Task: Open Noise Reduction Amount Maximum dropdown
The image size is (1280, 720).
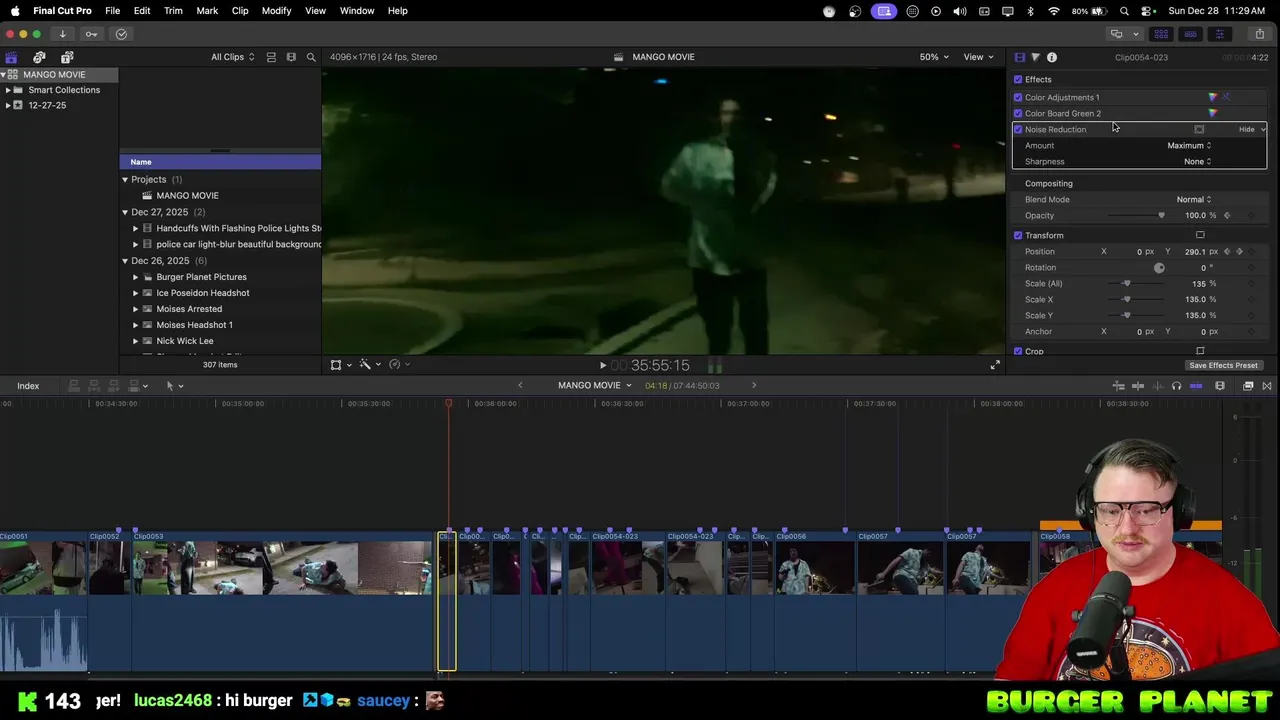Action: click(1189, 145)
